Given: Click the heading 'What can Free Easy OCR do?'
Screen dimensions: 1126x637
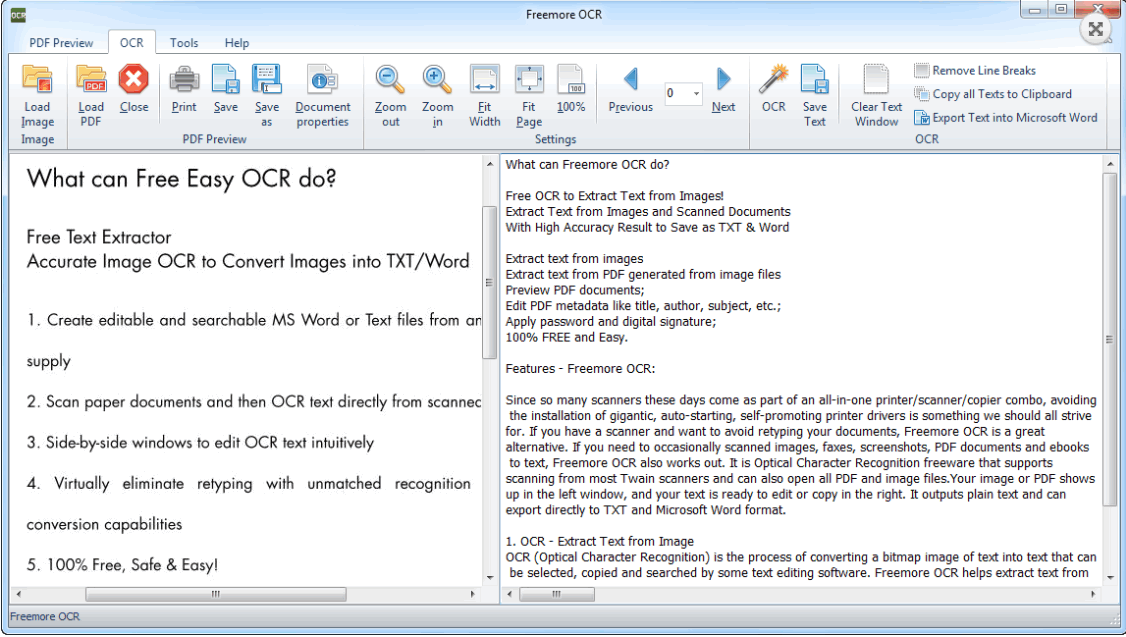Looking at the screenshot, I should [182, 179].
